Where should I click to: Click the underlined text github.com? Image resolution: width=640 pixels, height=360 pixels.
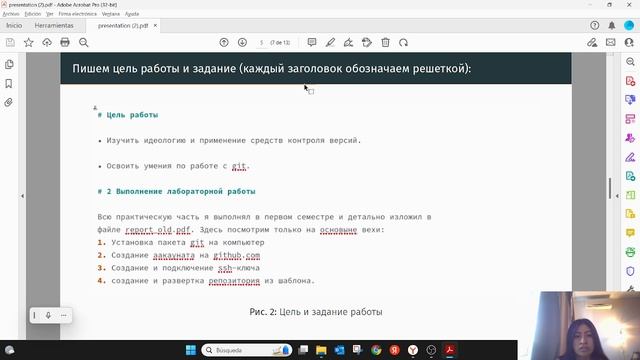(237, 256)
